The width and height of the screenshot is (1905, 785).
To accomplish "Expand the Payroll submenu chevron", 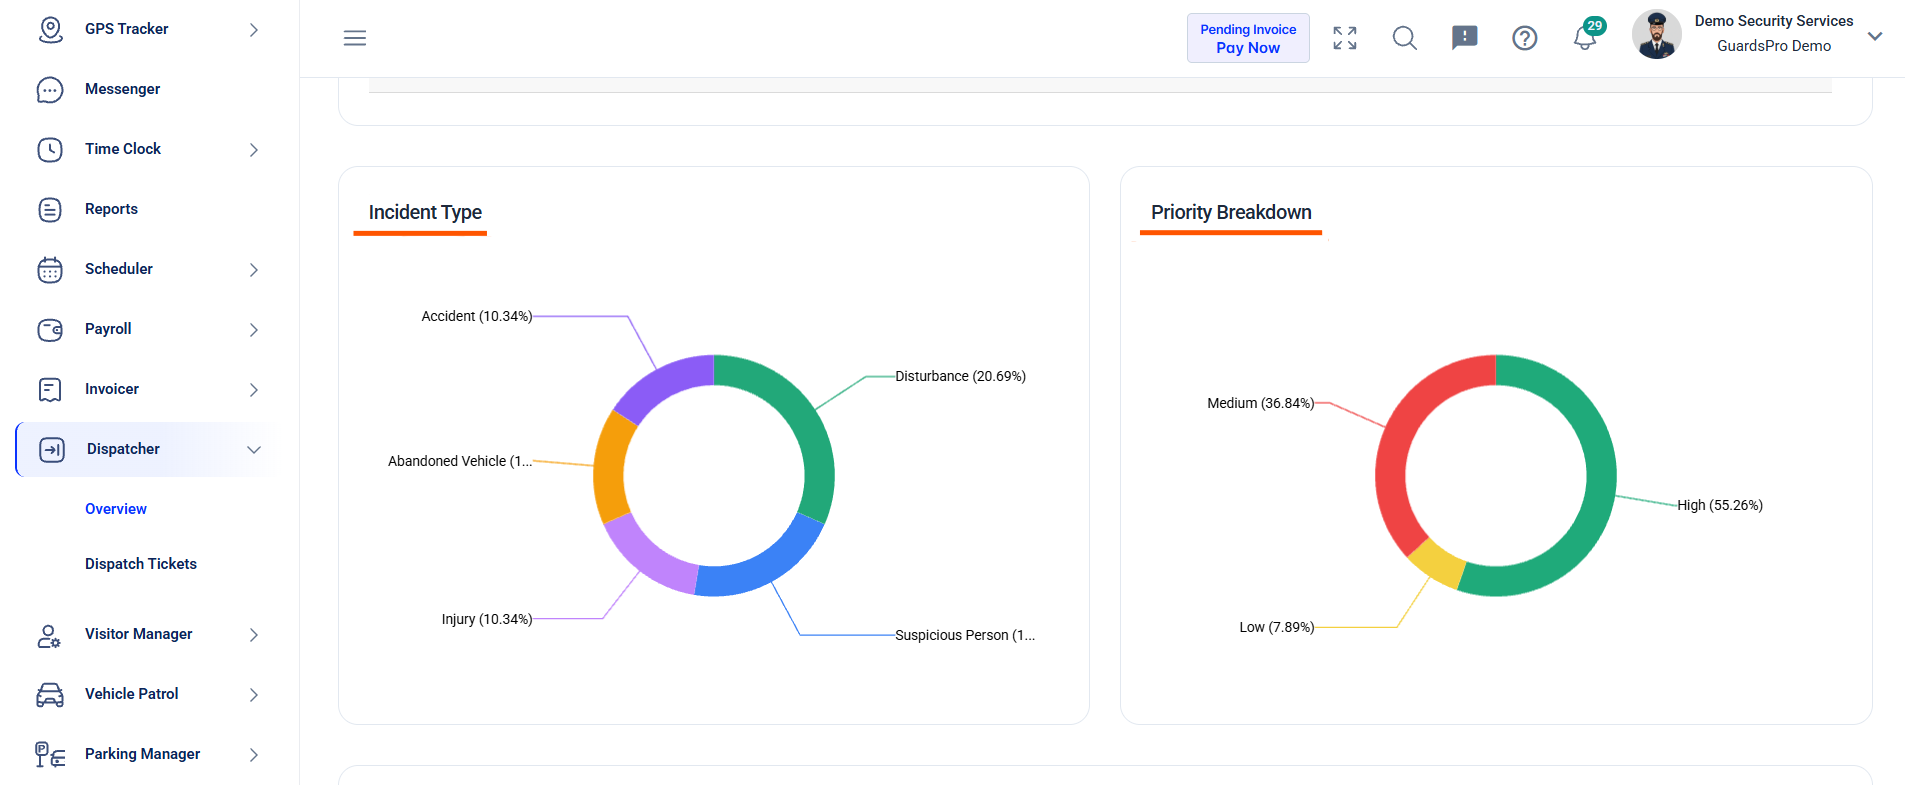I will 254,330.
